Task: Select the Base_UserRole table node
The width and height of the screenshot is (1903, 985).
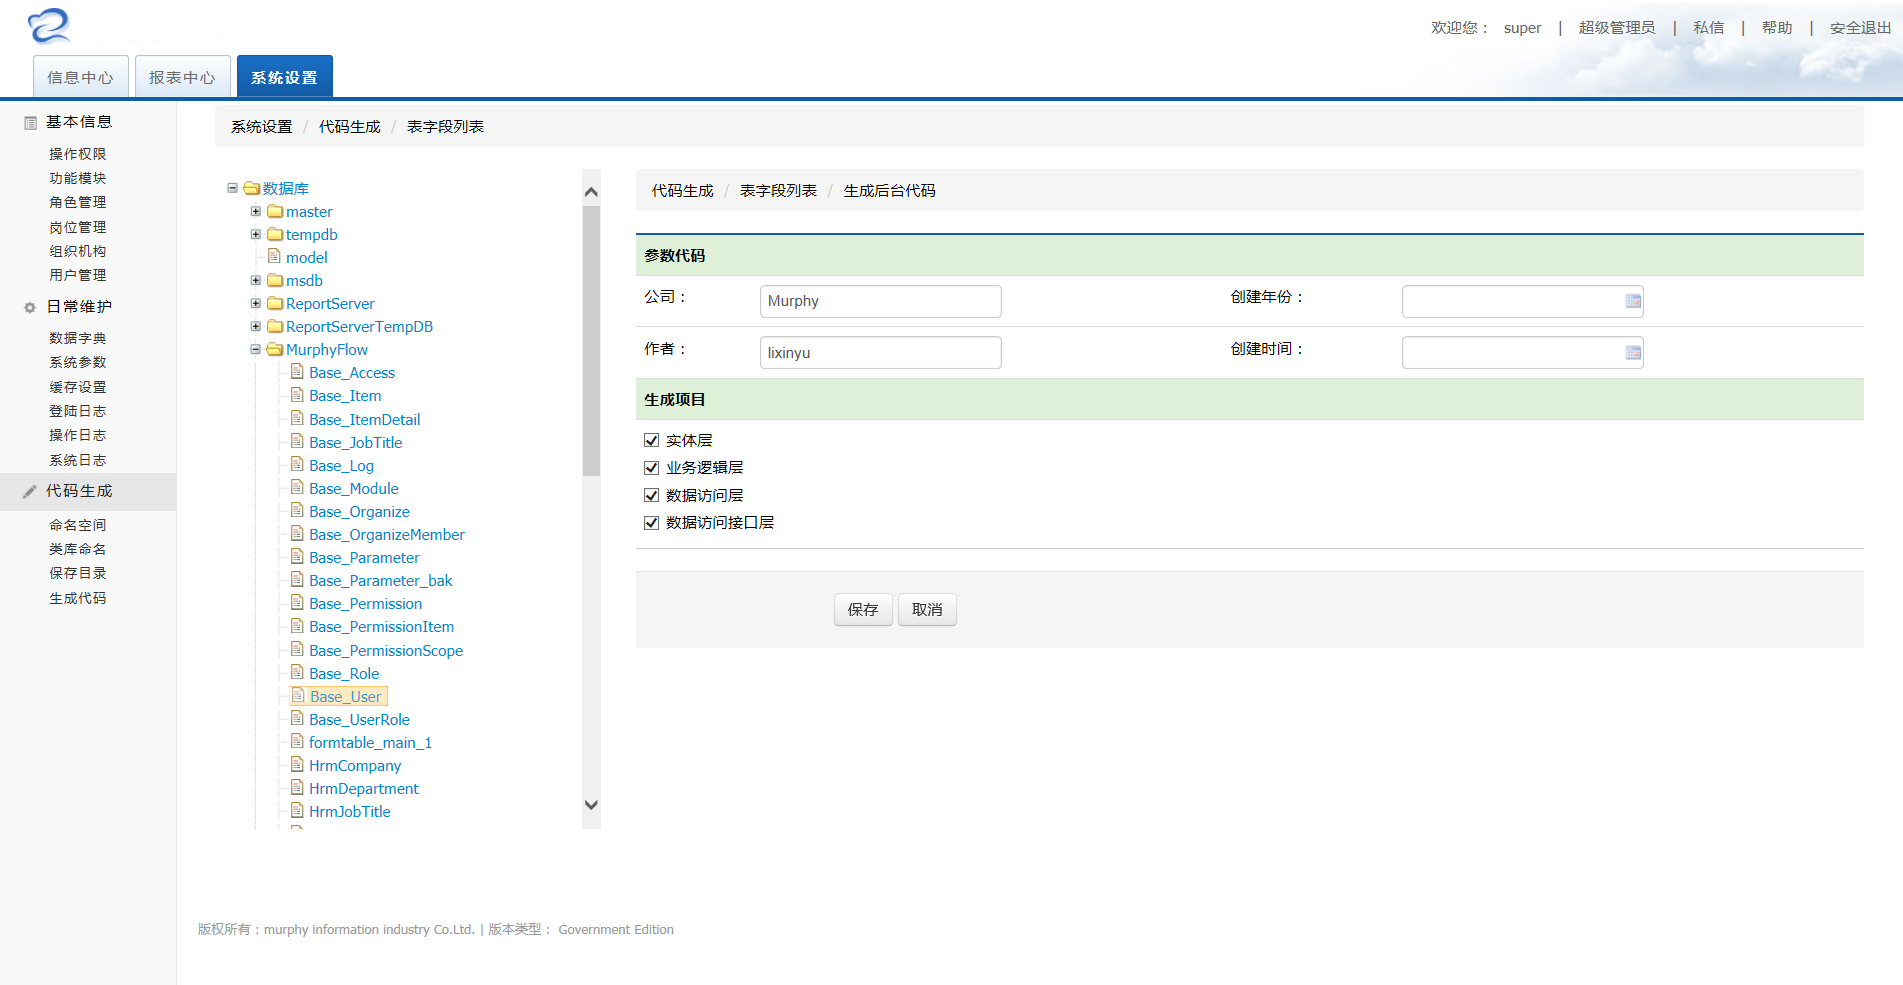Action: [x=359, y=719]
